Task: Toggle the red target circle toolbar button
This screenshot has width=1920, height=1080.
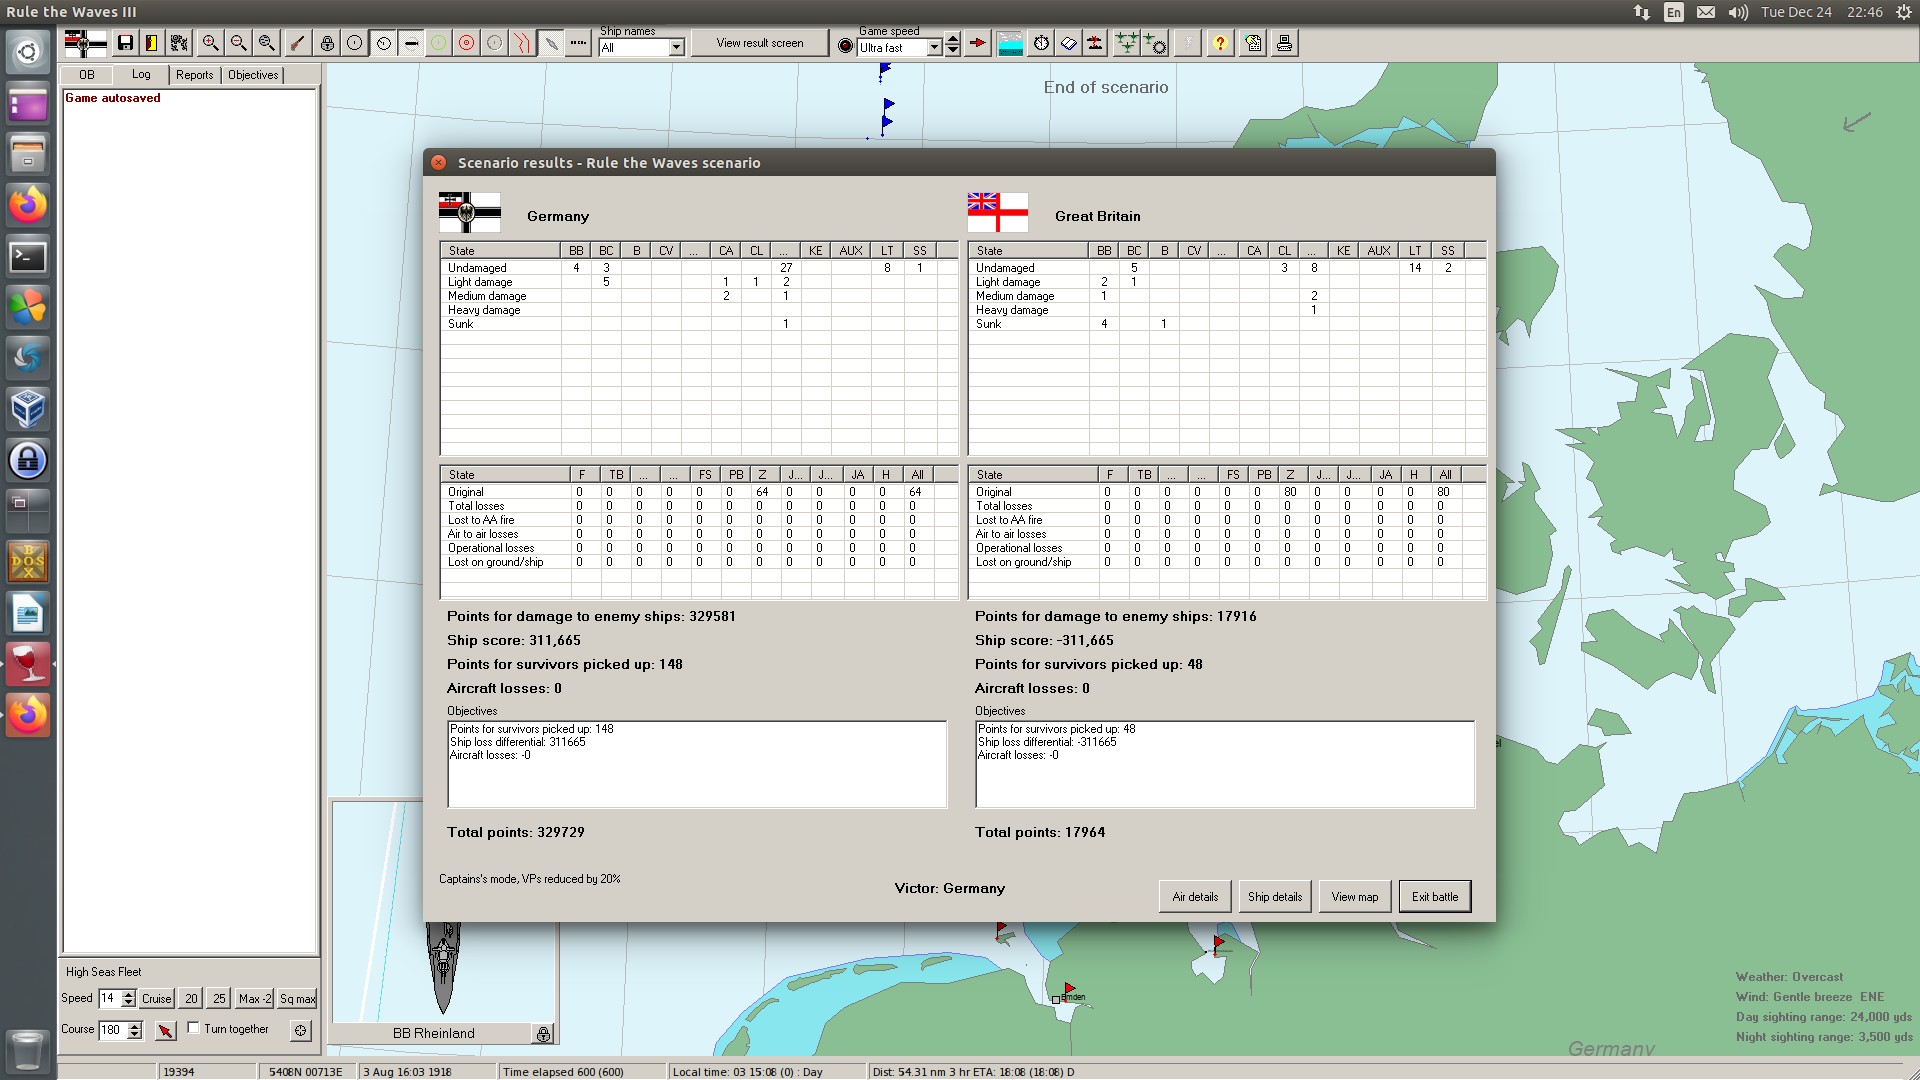Action: [x=466, y=43]
